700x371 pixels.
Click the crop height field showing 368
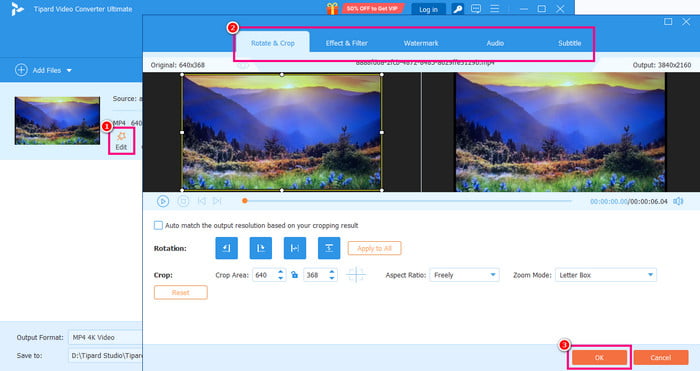point(316,275)
